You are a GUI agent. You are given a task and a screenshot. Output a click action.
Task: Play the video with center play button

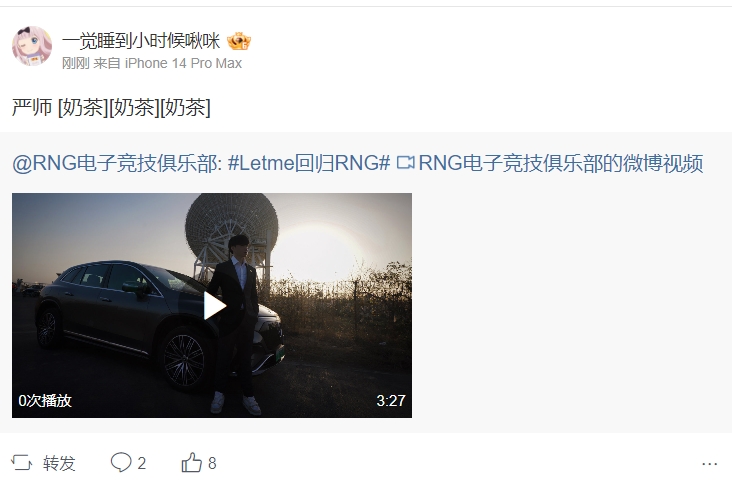click(x=214, y=306)
